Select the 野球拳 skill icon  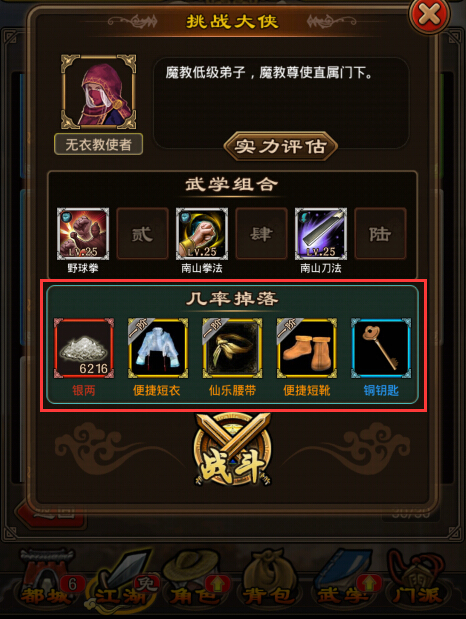[x=83, y=234]
